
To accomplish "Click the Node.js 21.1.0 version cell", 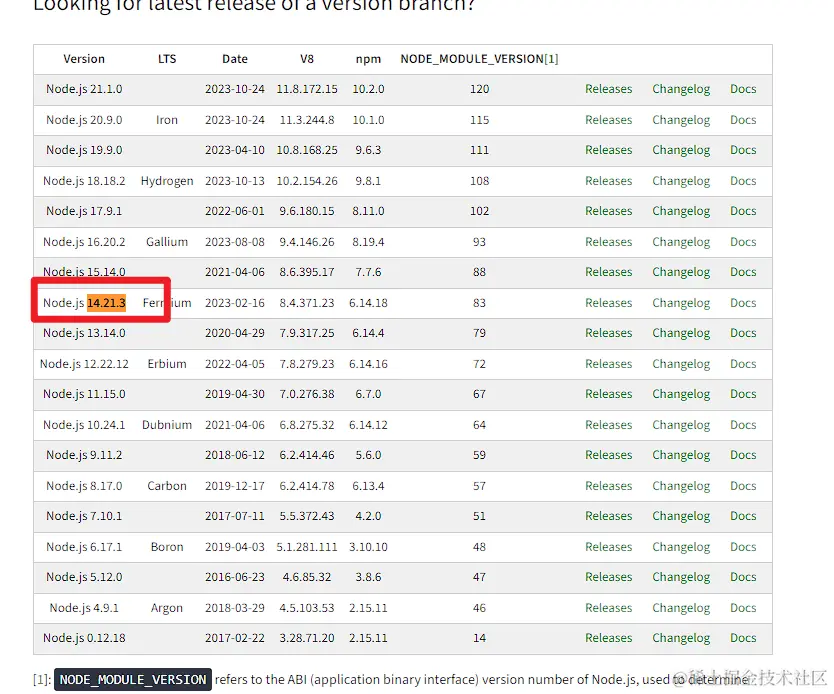I will coord(84,89).
